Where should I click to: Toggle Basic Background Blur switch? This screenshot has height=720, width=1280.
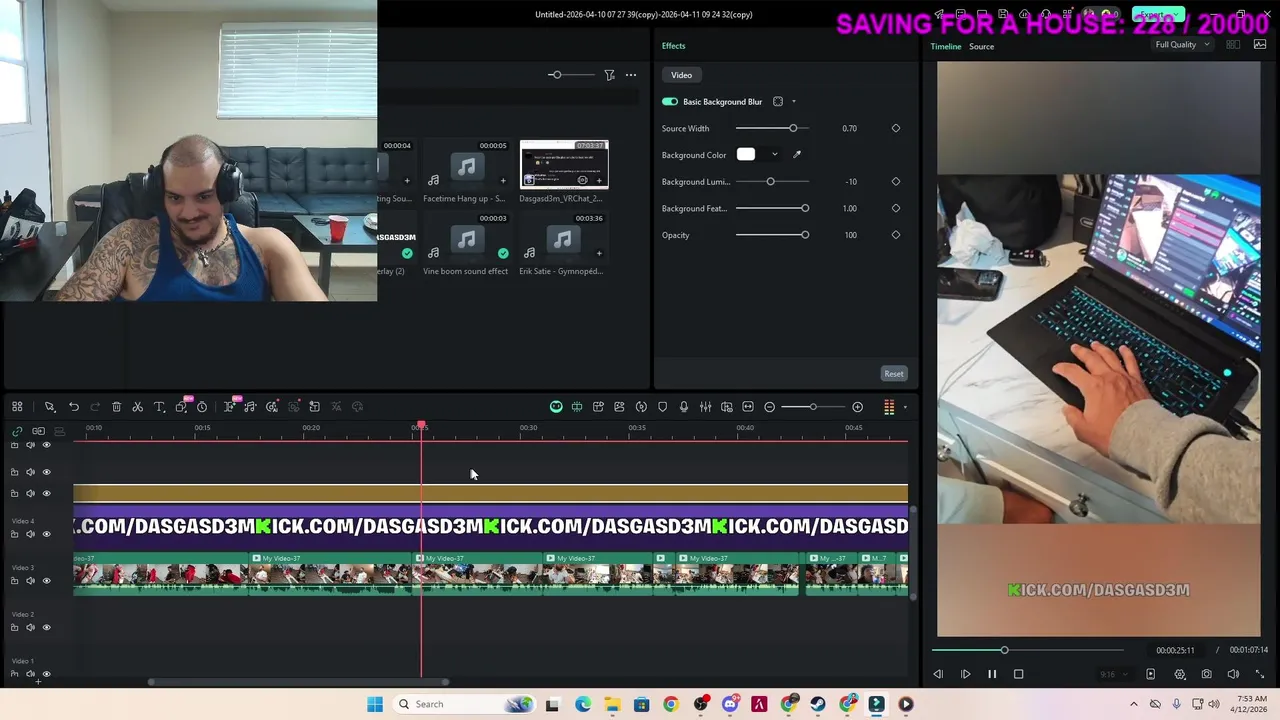pyautogui.click(x=670, y=101)
